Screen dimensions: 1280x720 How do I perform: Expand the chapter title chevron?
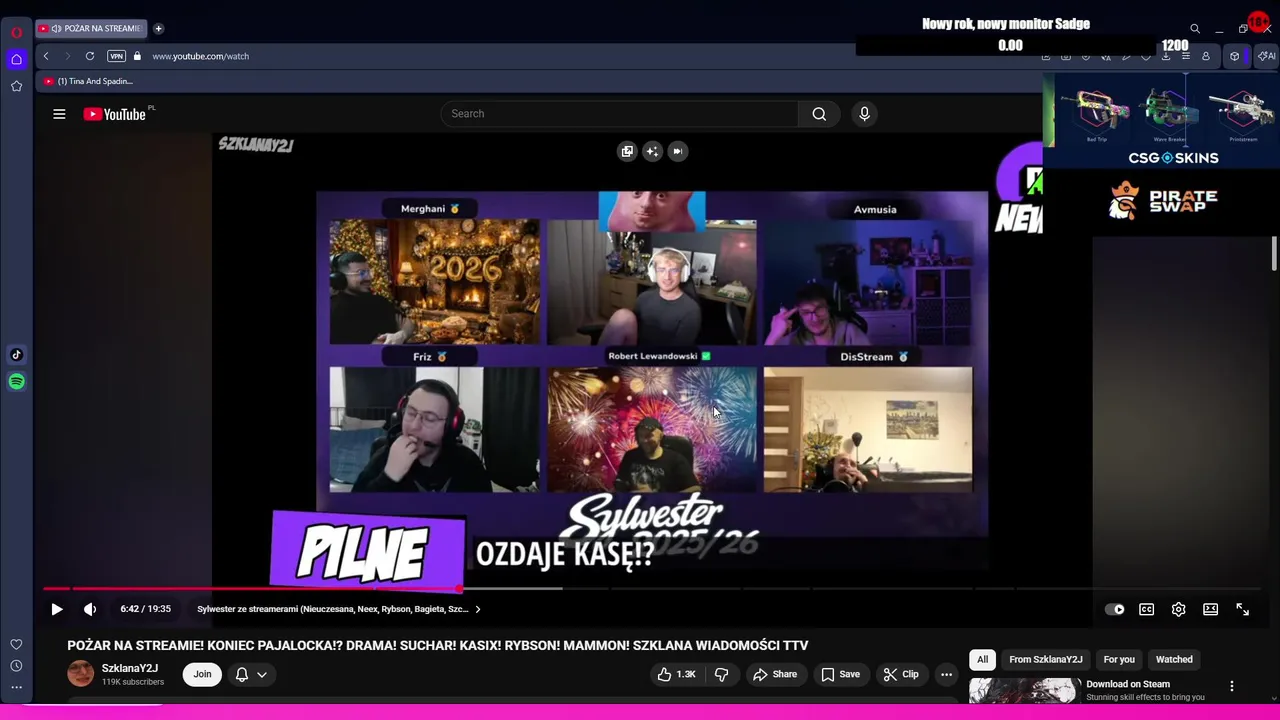click(478, 609)
